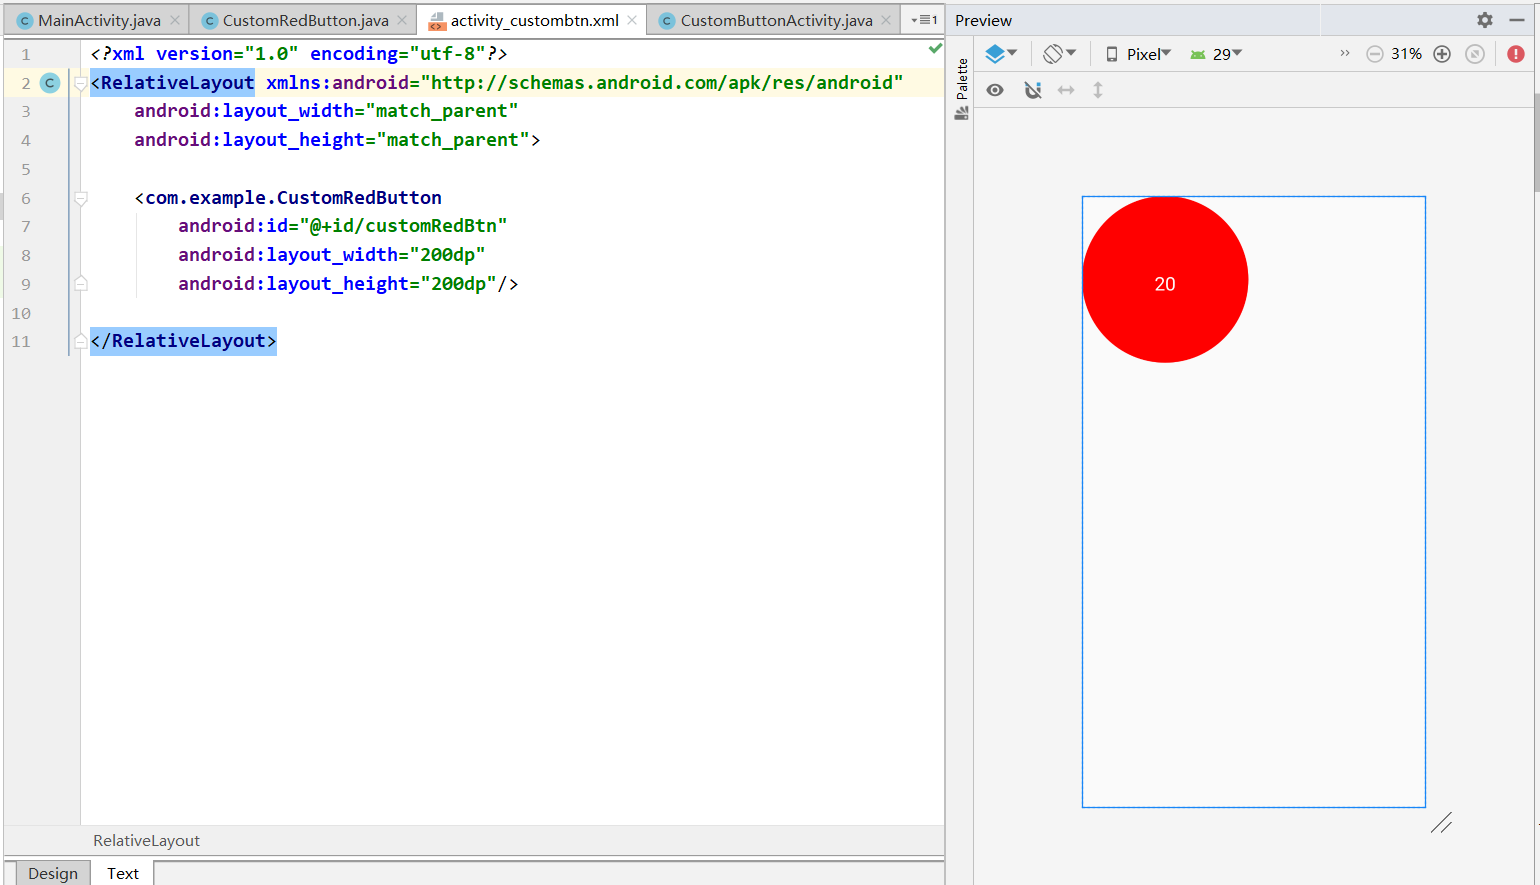This screenshot has width=1540, height=885.
Task: Click line number 5 in gutter
Action: click(26, 169)
